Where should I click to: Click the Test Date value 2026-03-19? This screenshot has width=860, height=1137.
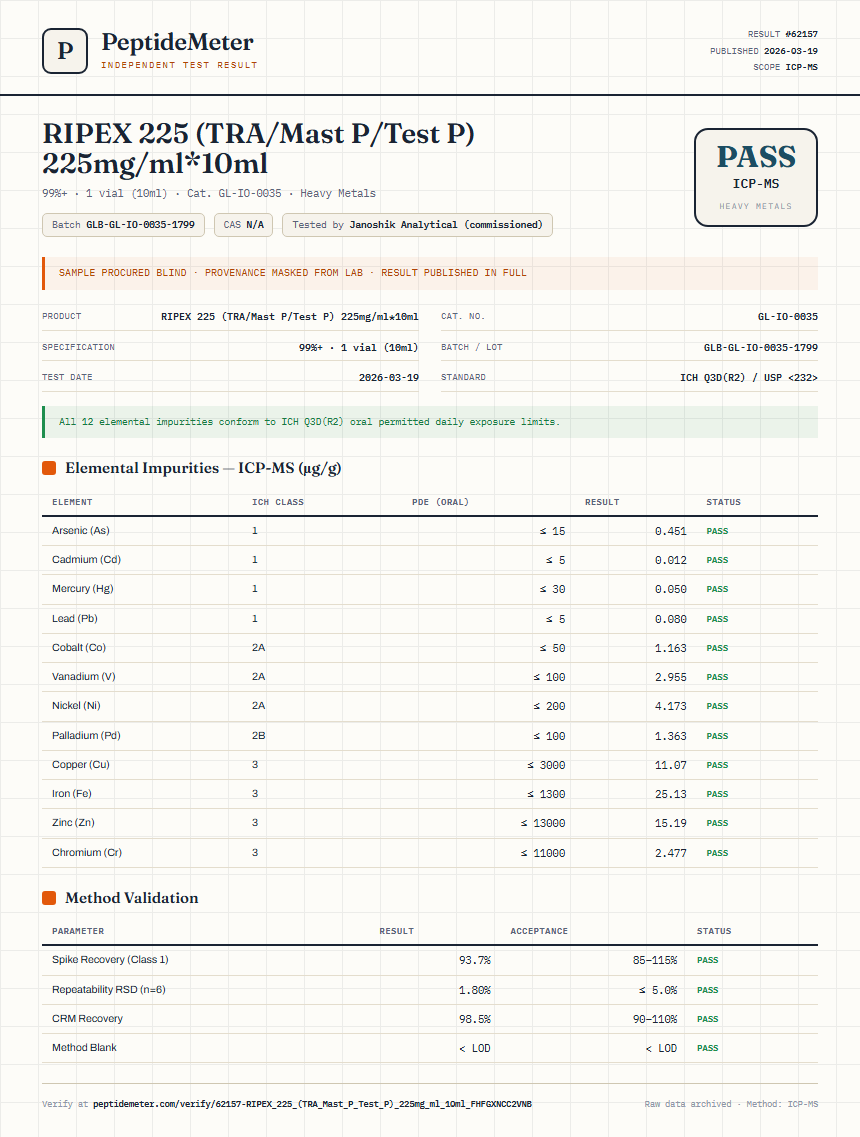(x=389, y=378)
